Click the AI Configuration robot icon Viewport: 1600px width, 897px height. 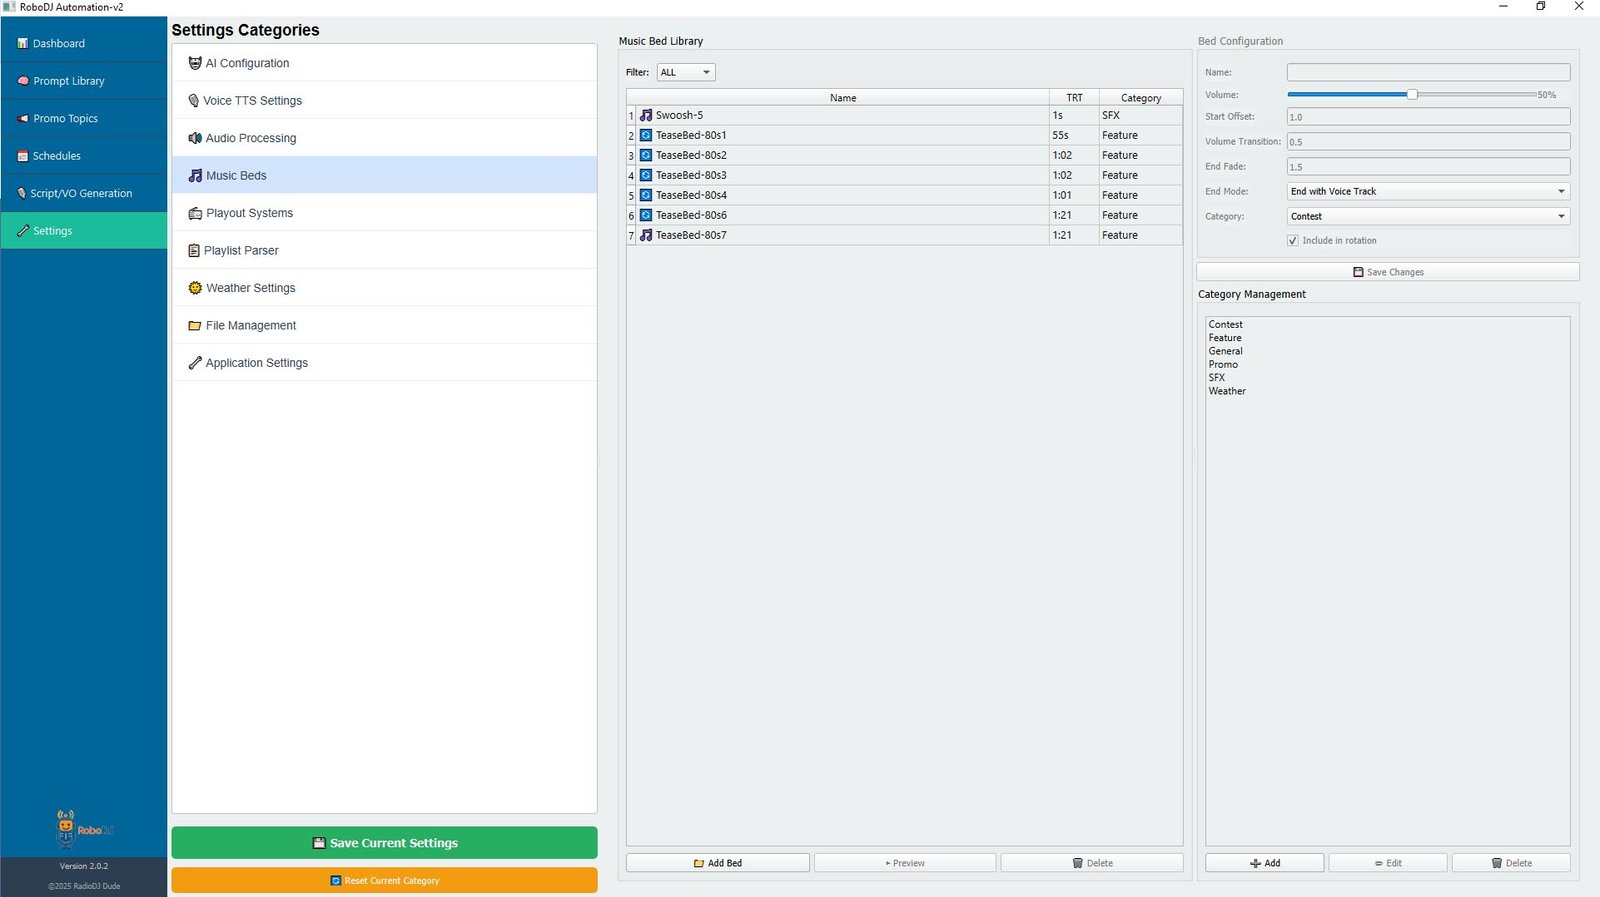click(x=195, y=63)
